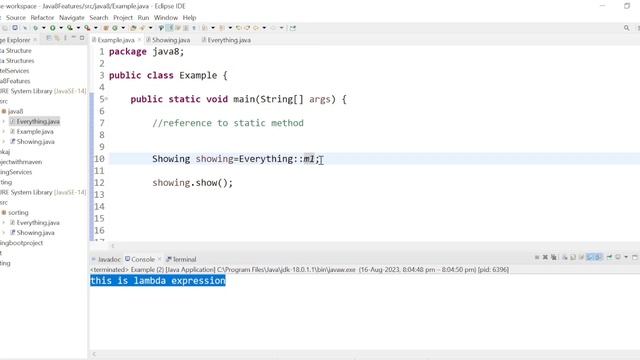Open the Window menu
This screenshot has height=360, width=640.
pos(166,18)
